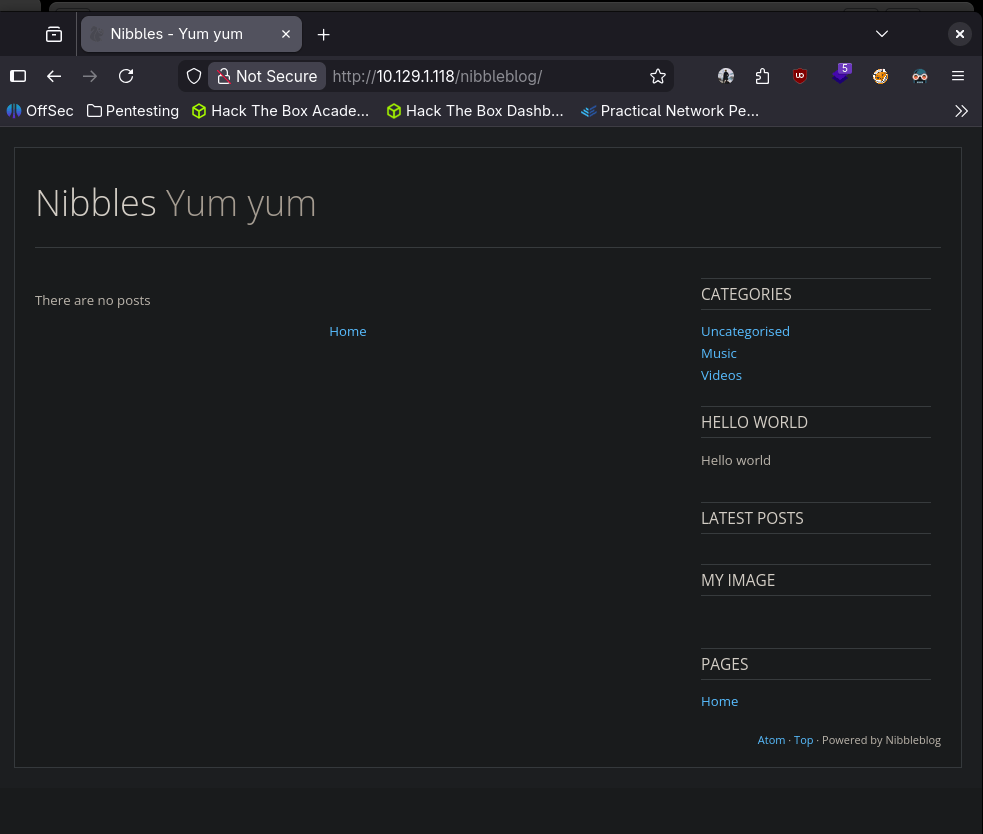Reload the current Nibbleblog page

pyautogui.click(x=126, y=76)
